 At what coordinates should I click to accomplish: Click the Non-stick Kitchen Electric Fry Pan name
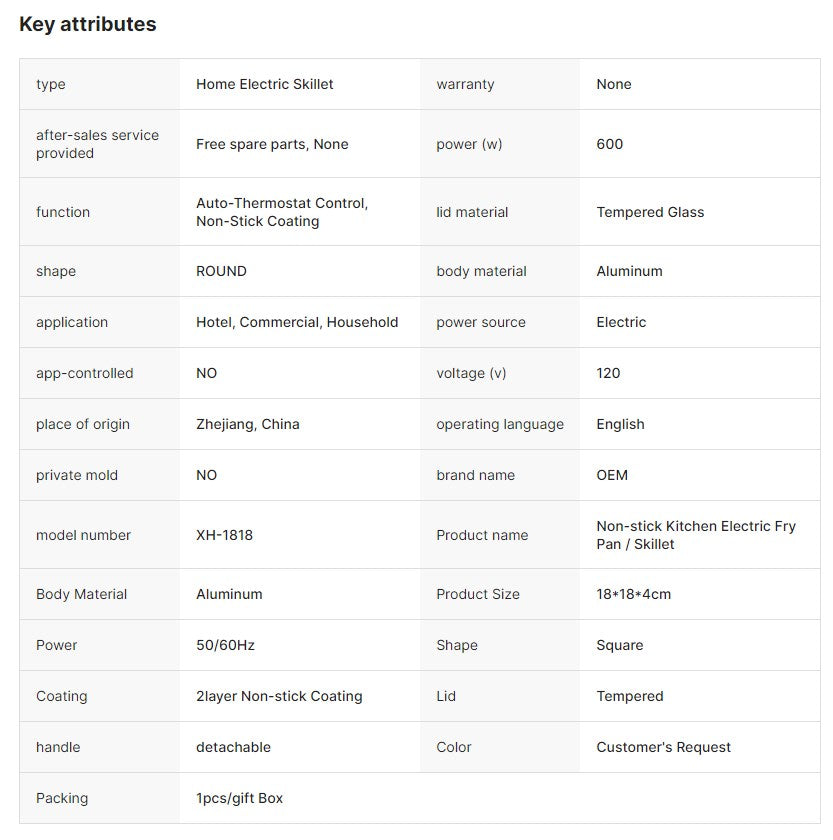(696, 535)
